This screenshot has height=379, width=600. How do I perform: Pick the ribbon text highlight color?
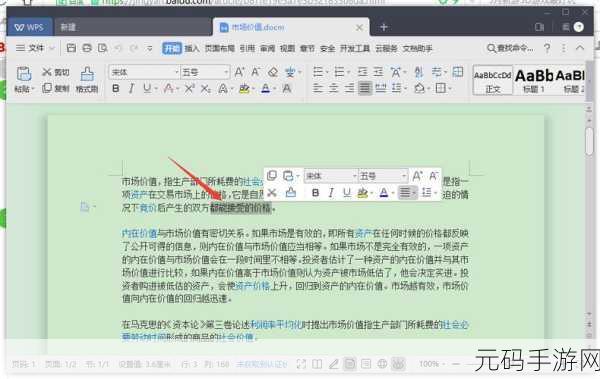click(x=243, y=88)
